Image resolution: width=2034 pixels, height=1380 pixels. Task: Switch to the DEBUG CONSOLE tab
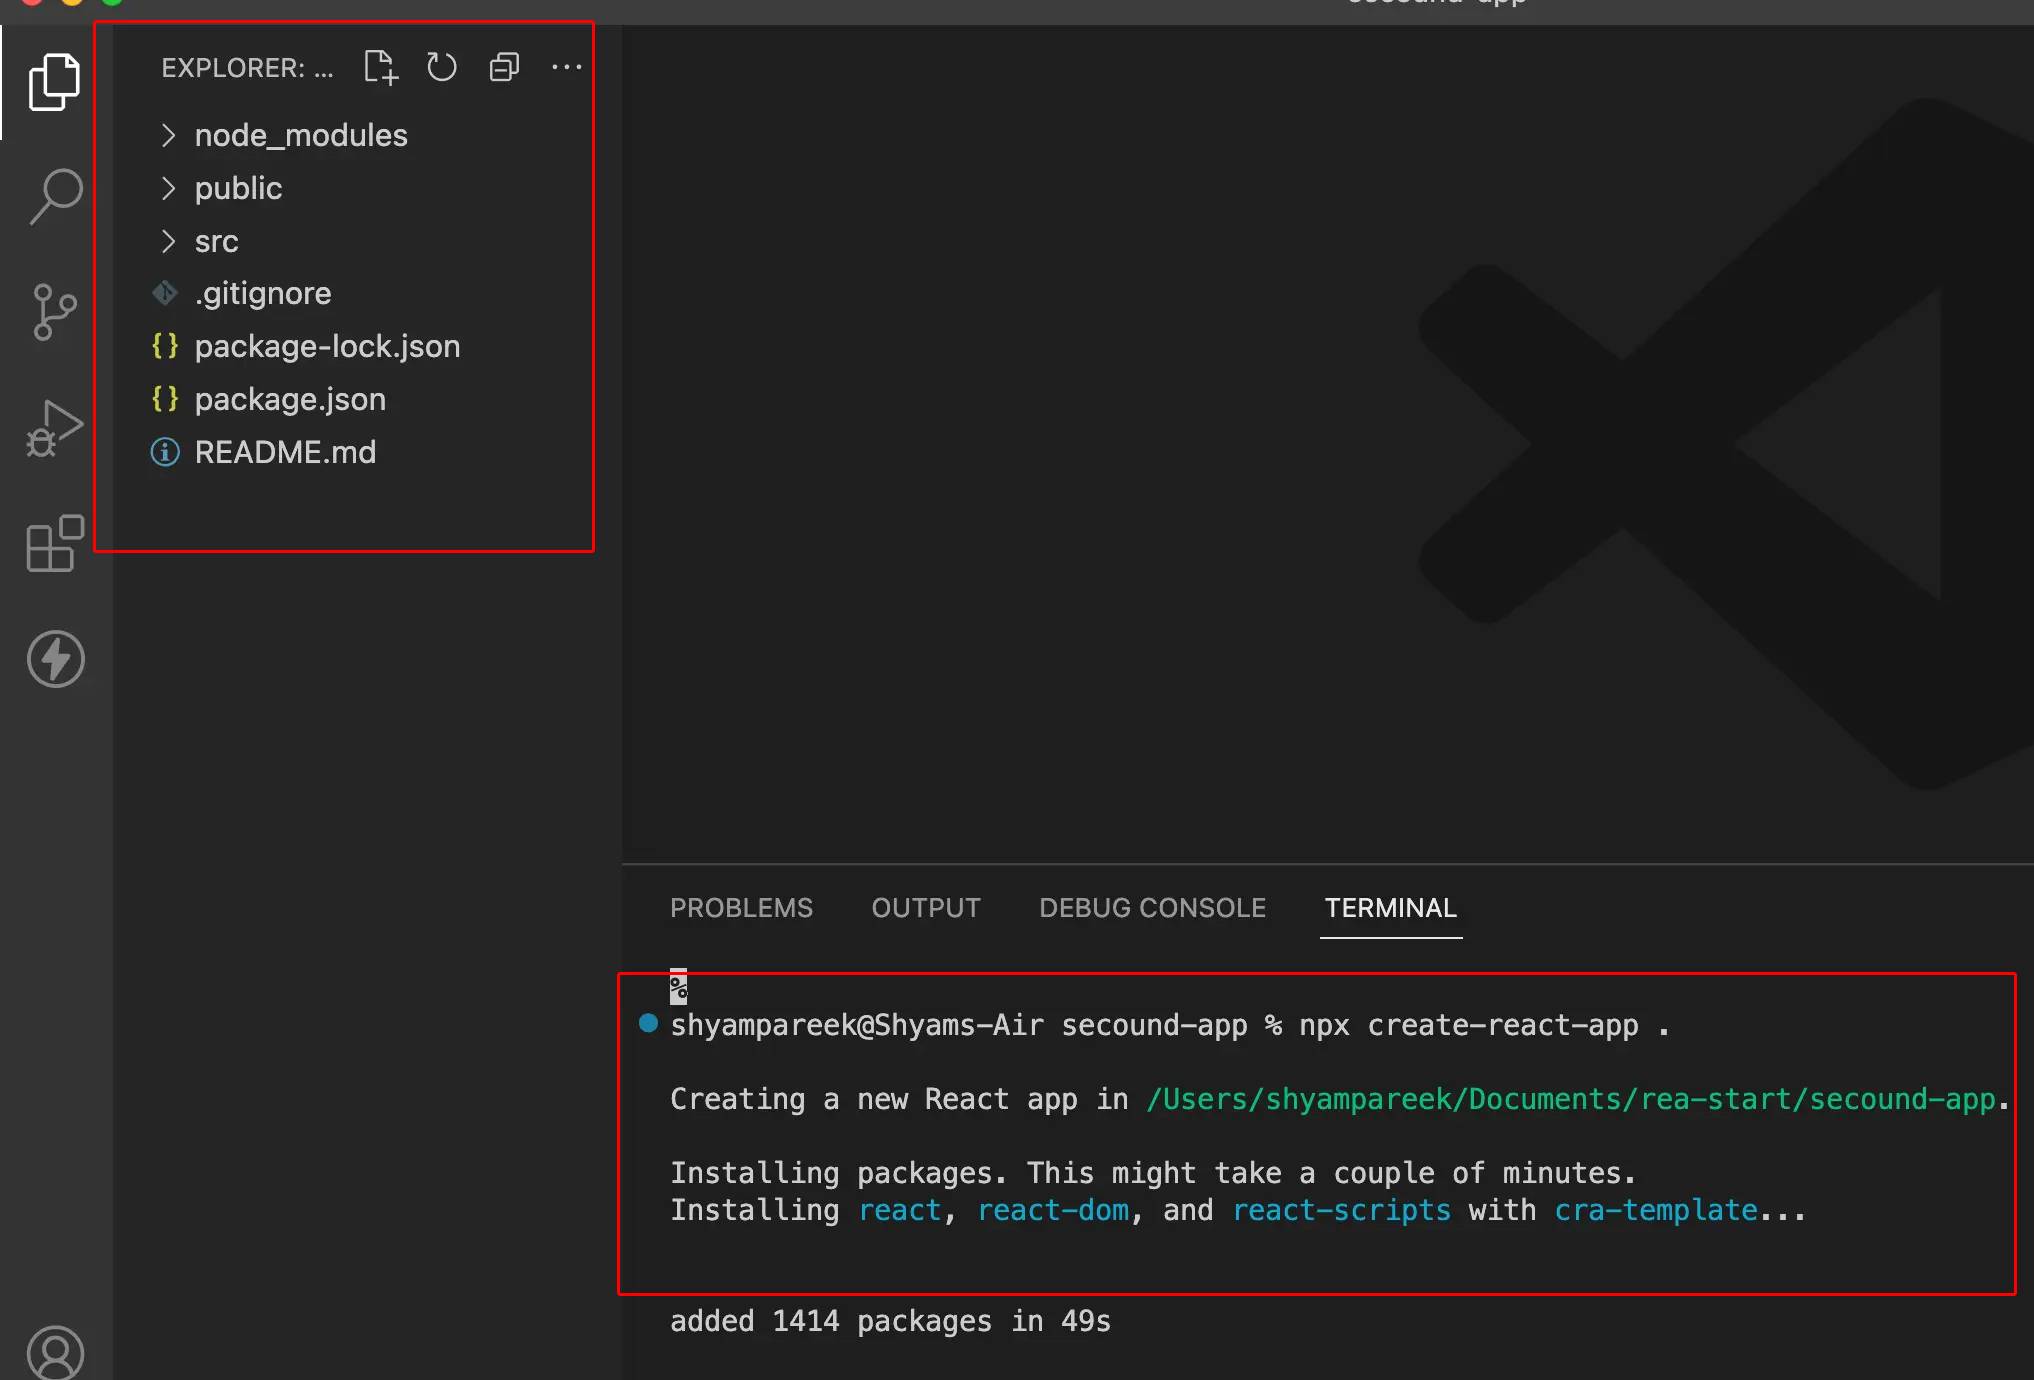(1152, 908)
